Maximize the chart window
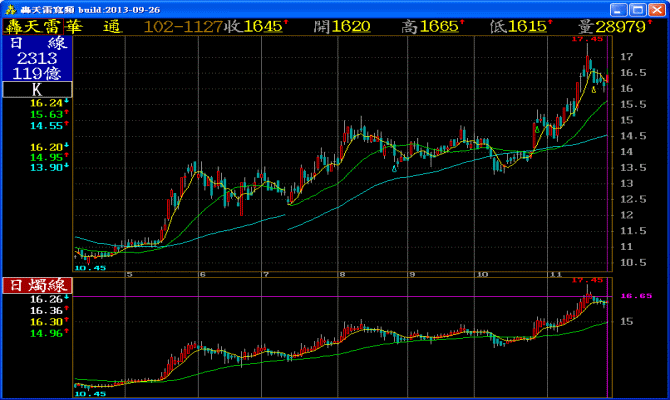670x400 pixels. click(639, 8)
